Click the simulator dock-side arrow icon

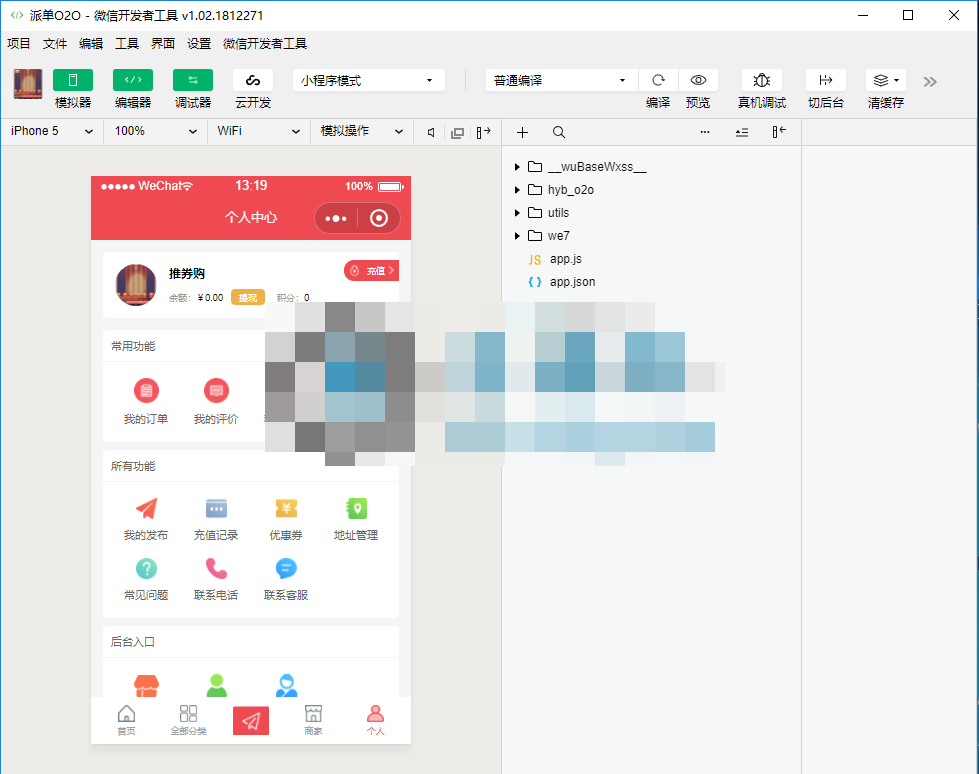point(483,132)
